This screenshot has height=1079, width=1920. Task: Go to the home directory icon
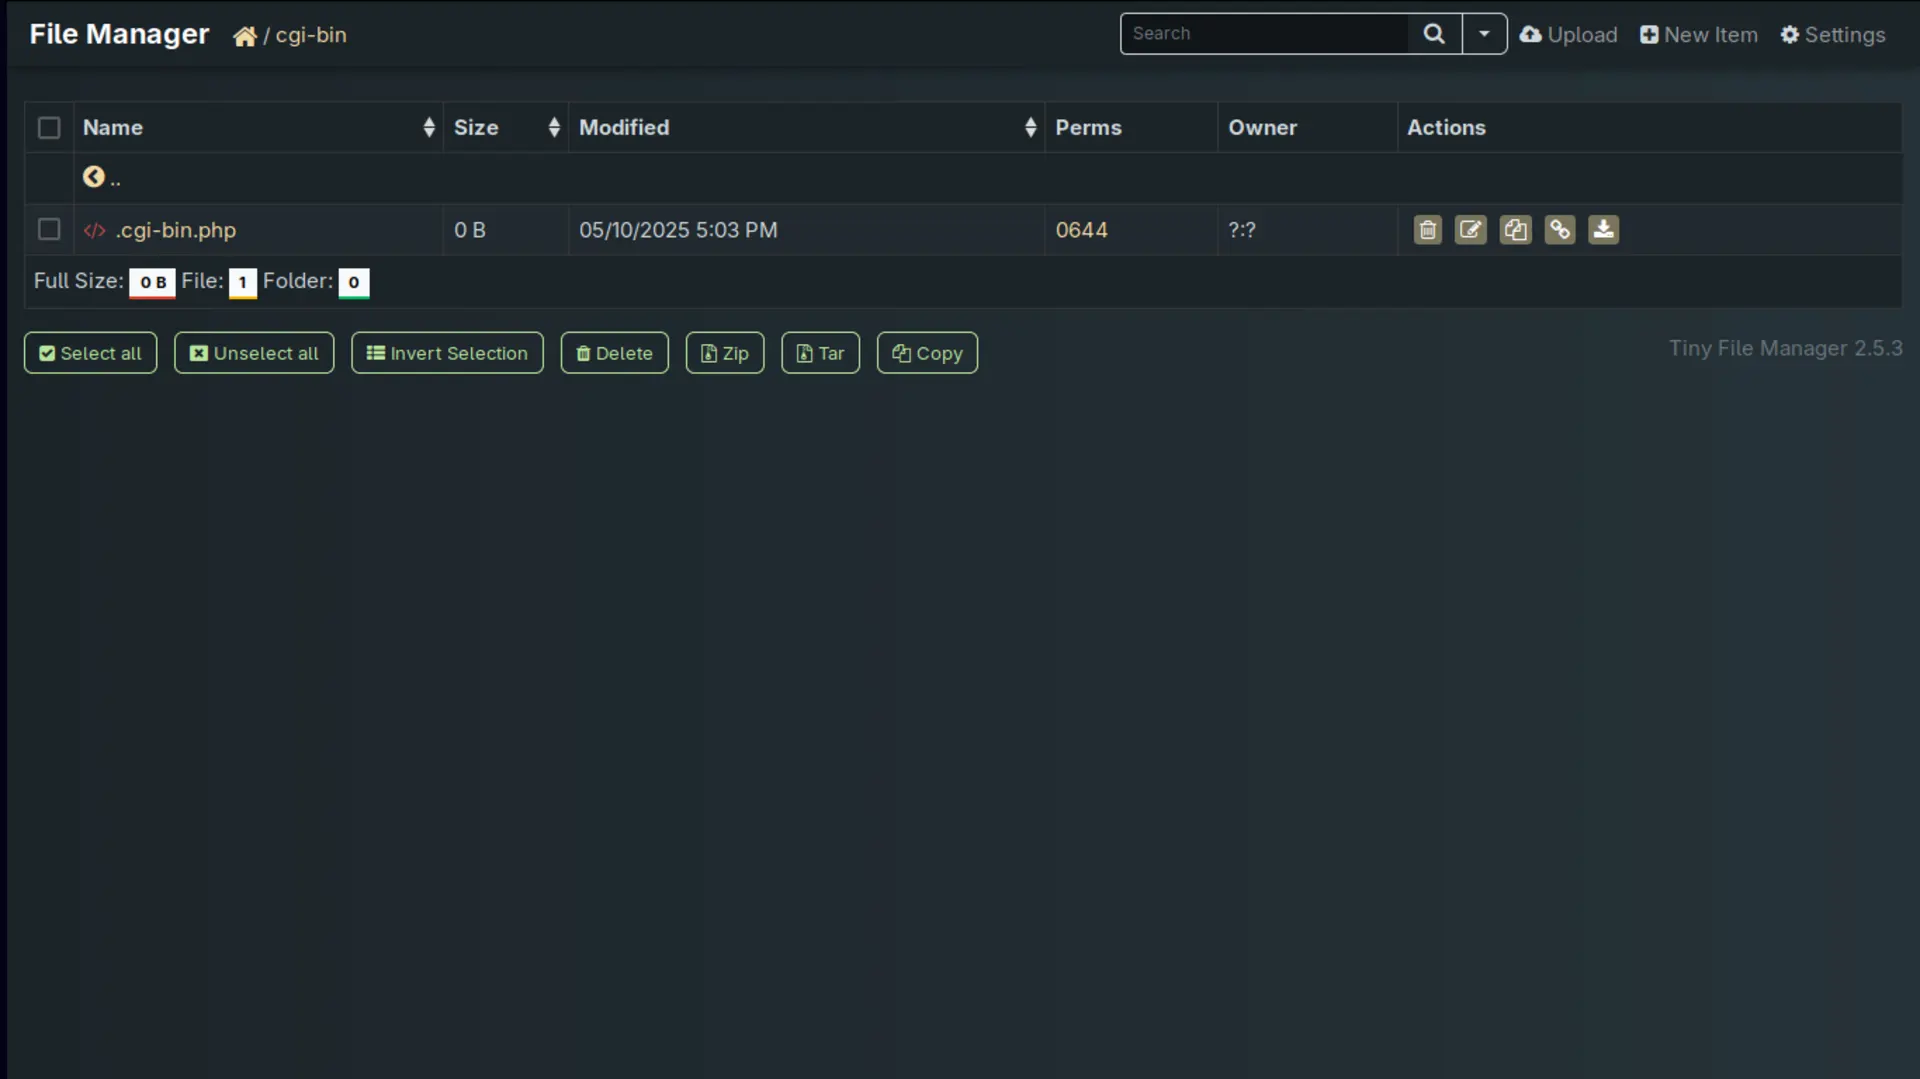click(x=245, y=36)
